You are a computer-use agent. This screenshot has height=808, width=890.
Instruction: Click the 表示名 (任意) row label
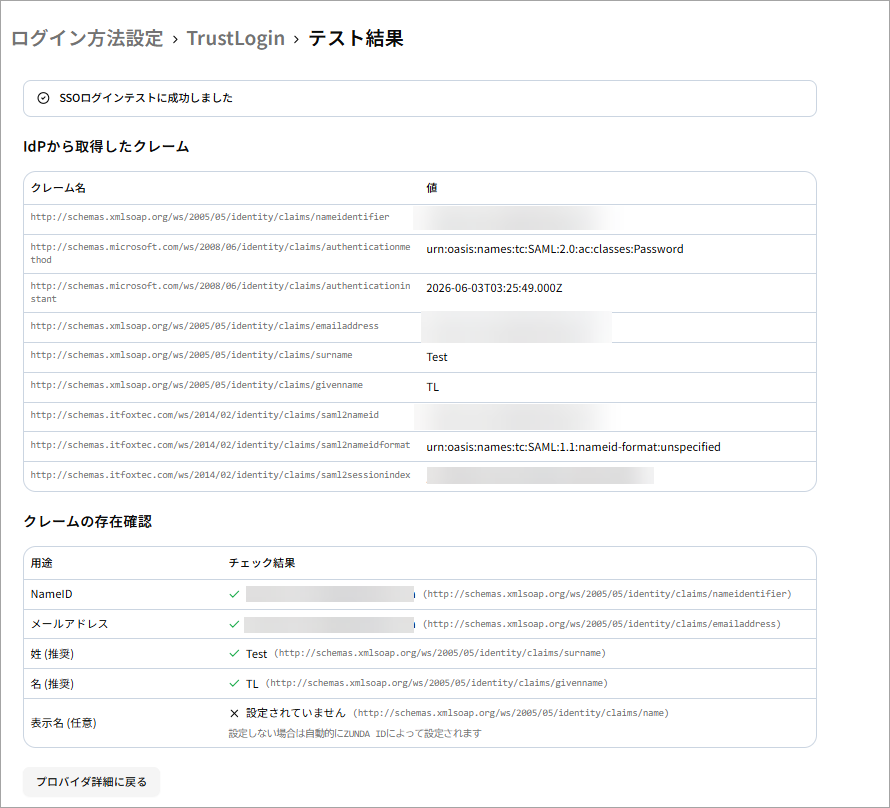pyautogui.click(x=64, y=723)
